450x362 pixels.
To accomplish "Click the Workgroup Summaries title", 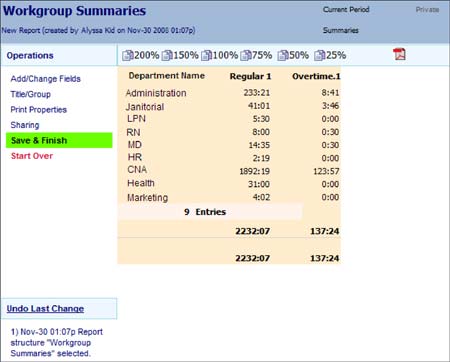I will 74,11.
